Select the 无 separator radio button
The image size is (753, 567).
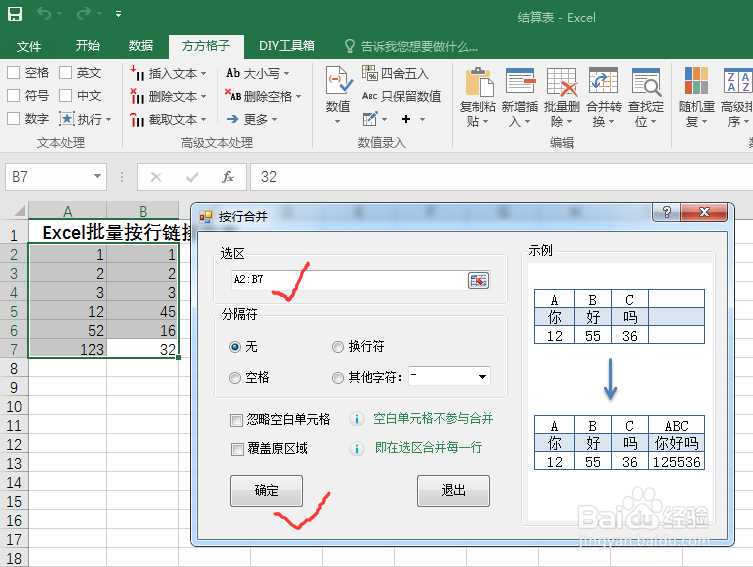[235, 347]
